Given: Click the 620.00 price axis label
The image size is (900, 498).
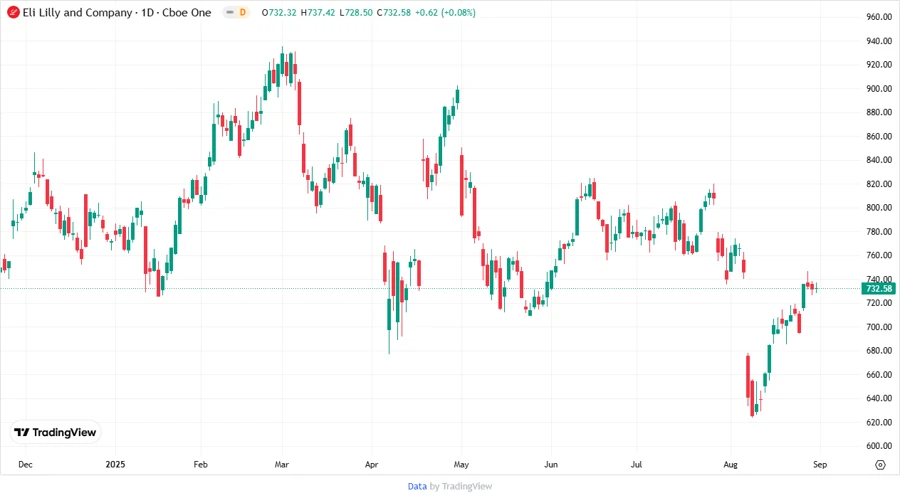Looking at the screenshot, I should click(879, 422).
